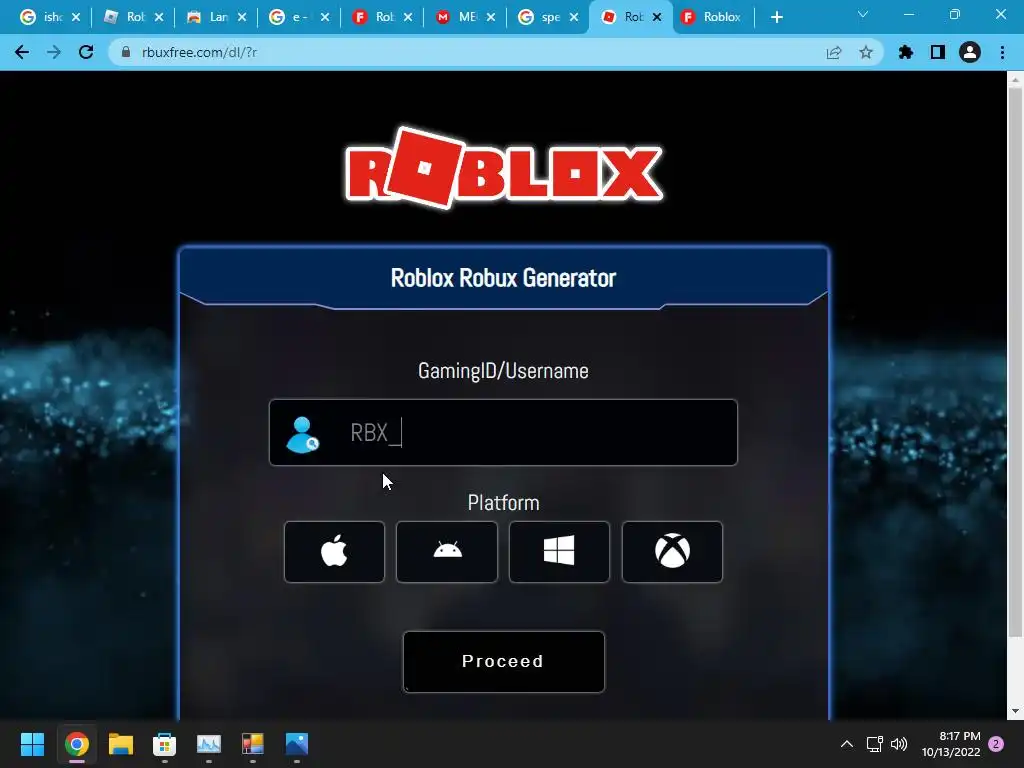Bookmark this page with star icon
The image size is (1024, 768).
[866, 52]
